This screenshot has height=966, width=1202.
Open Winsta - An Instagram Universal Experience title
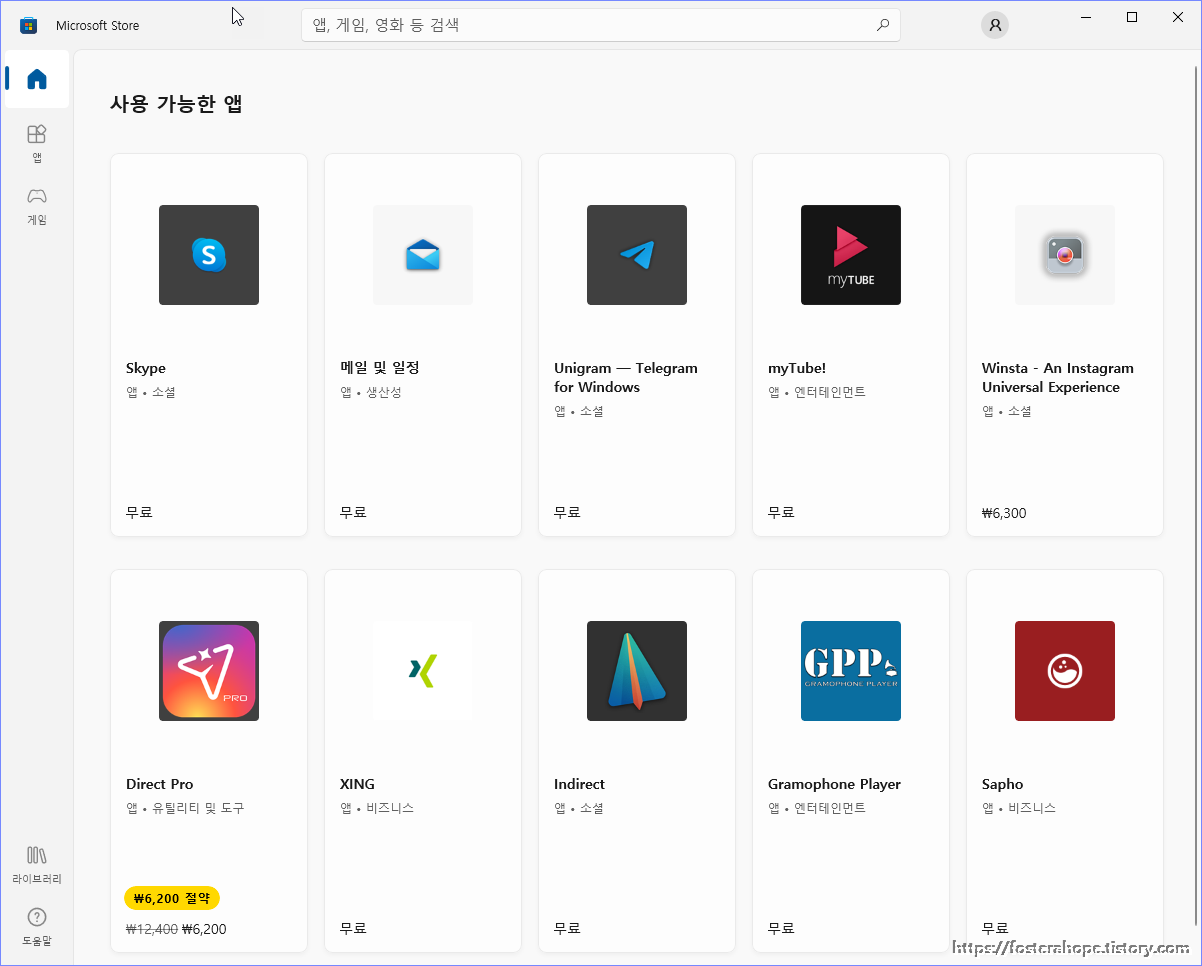(1058, 378)
